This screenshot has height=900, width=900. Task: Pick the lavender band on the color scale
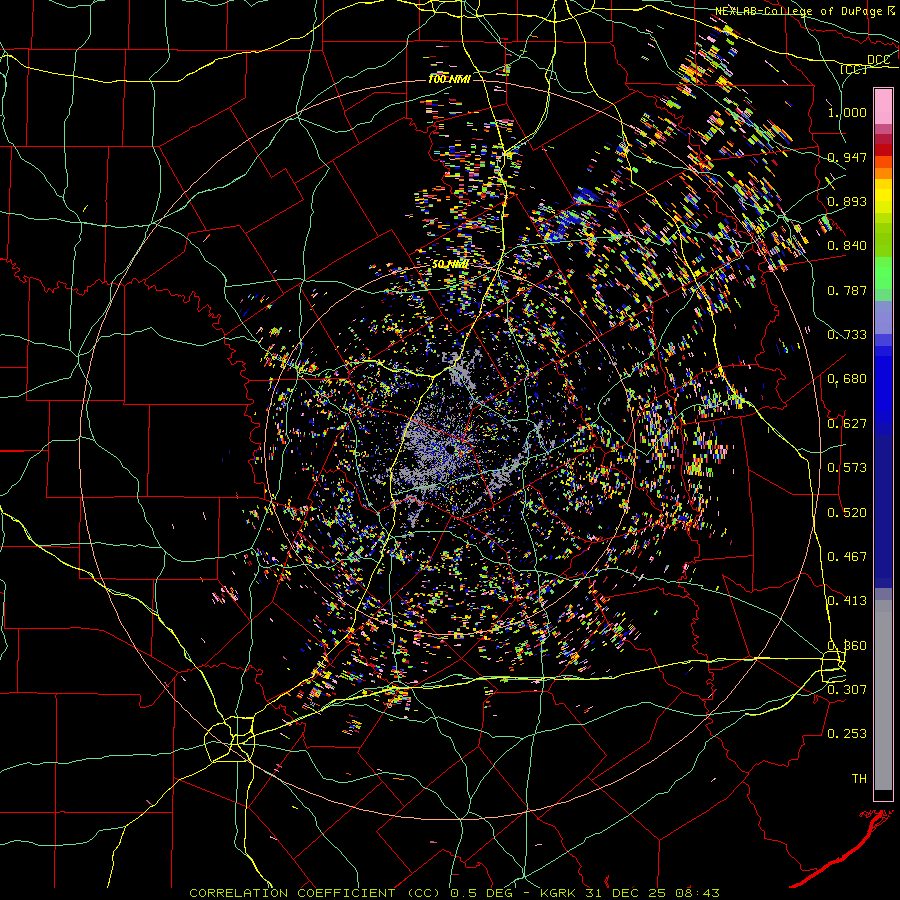(x=883, y=317)
